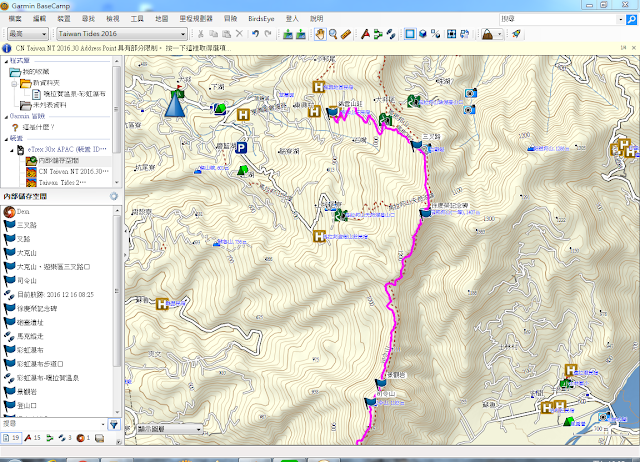Open the Taiwan Tides 2016 map dropdown
The width and height of the screenshot is (640, 462).
click(122, 34)
